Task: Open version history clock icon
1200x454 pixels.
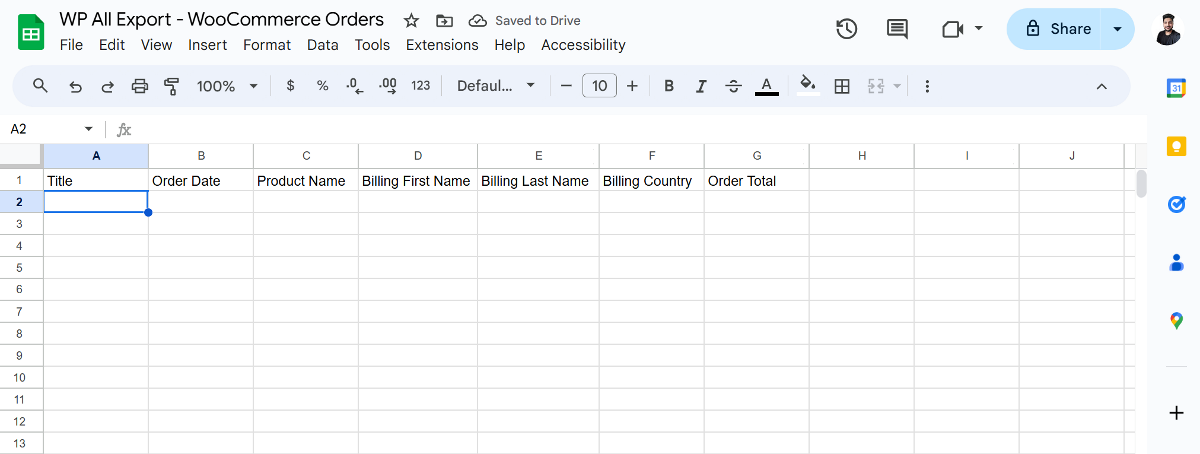Action: [x=846, y=29]
